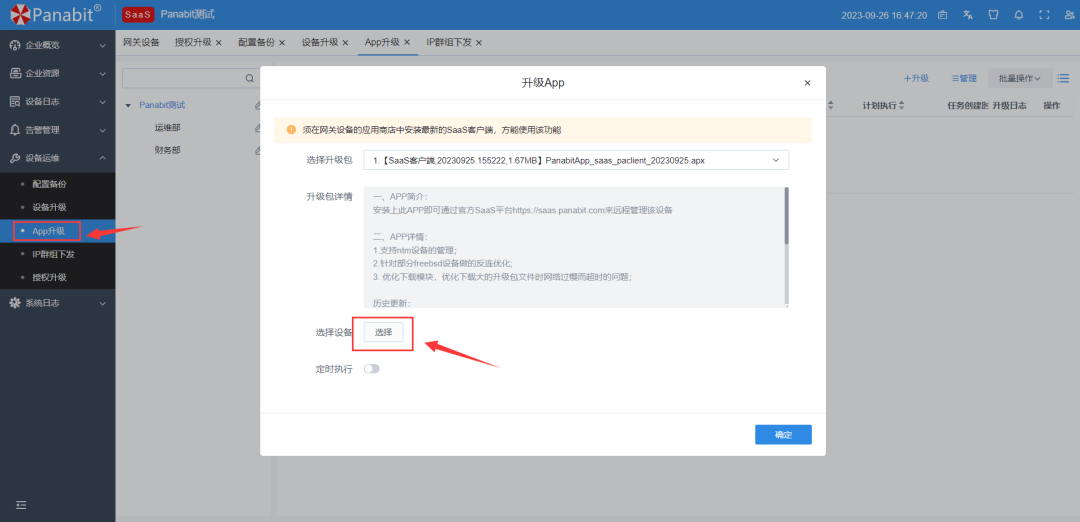The height and width of the screenshot is (522, 1080).
Task: Switch to the 网关设备 tab
Action: coord(141,42)
